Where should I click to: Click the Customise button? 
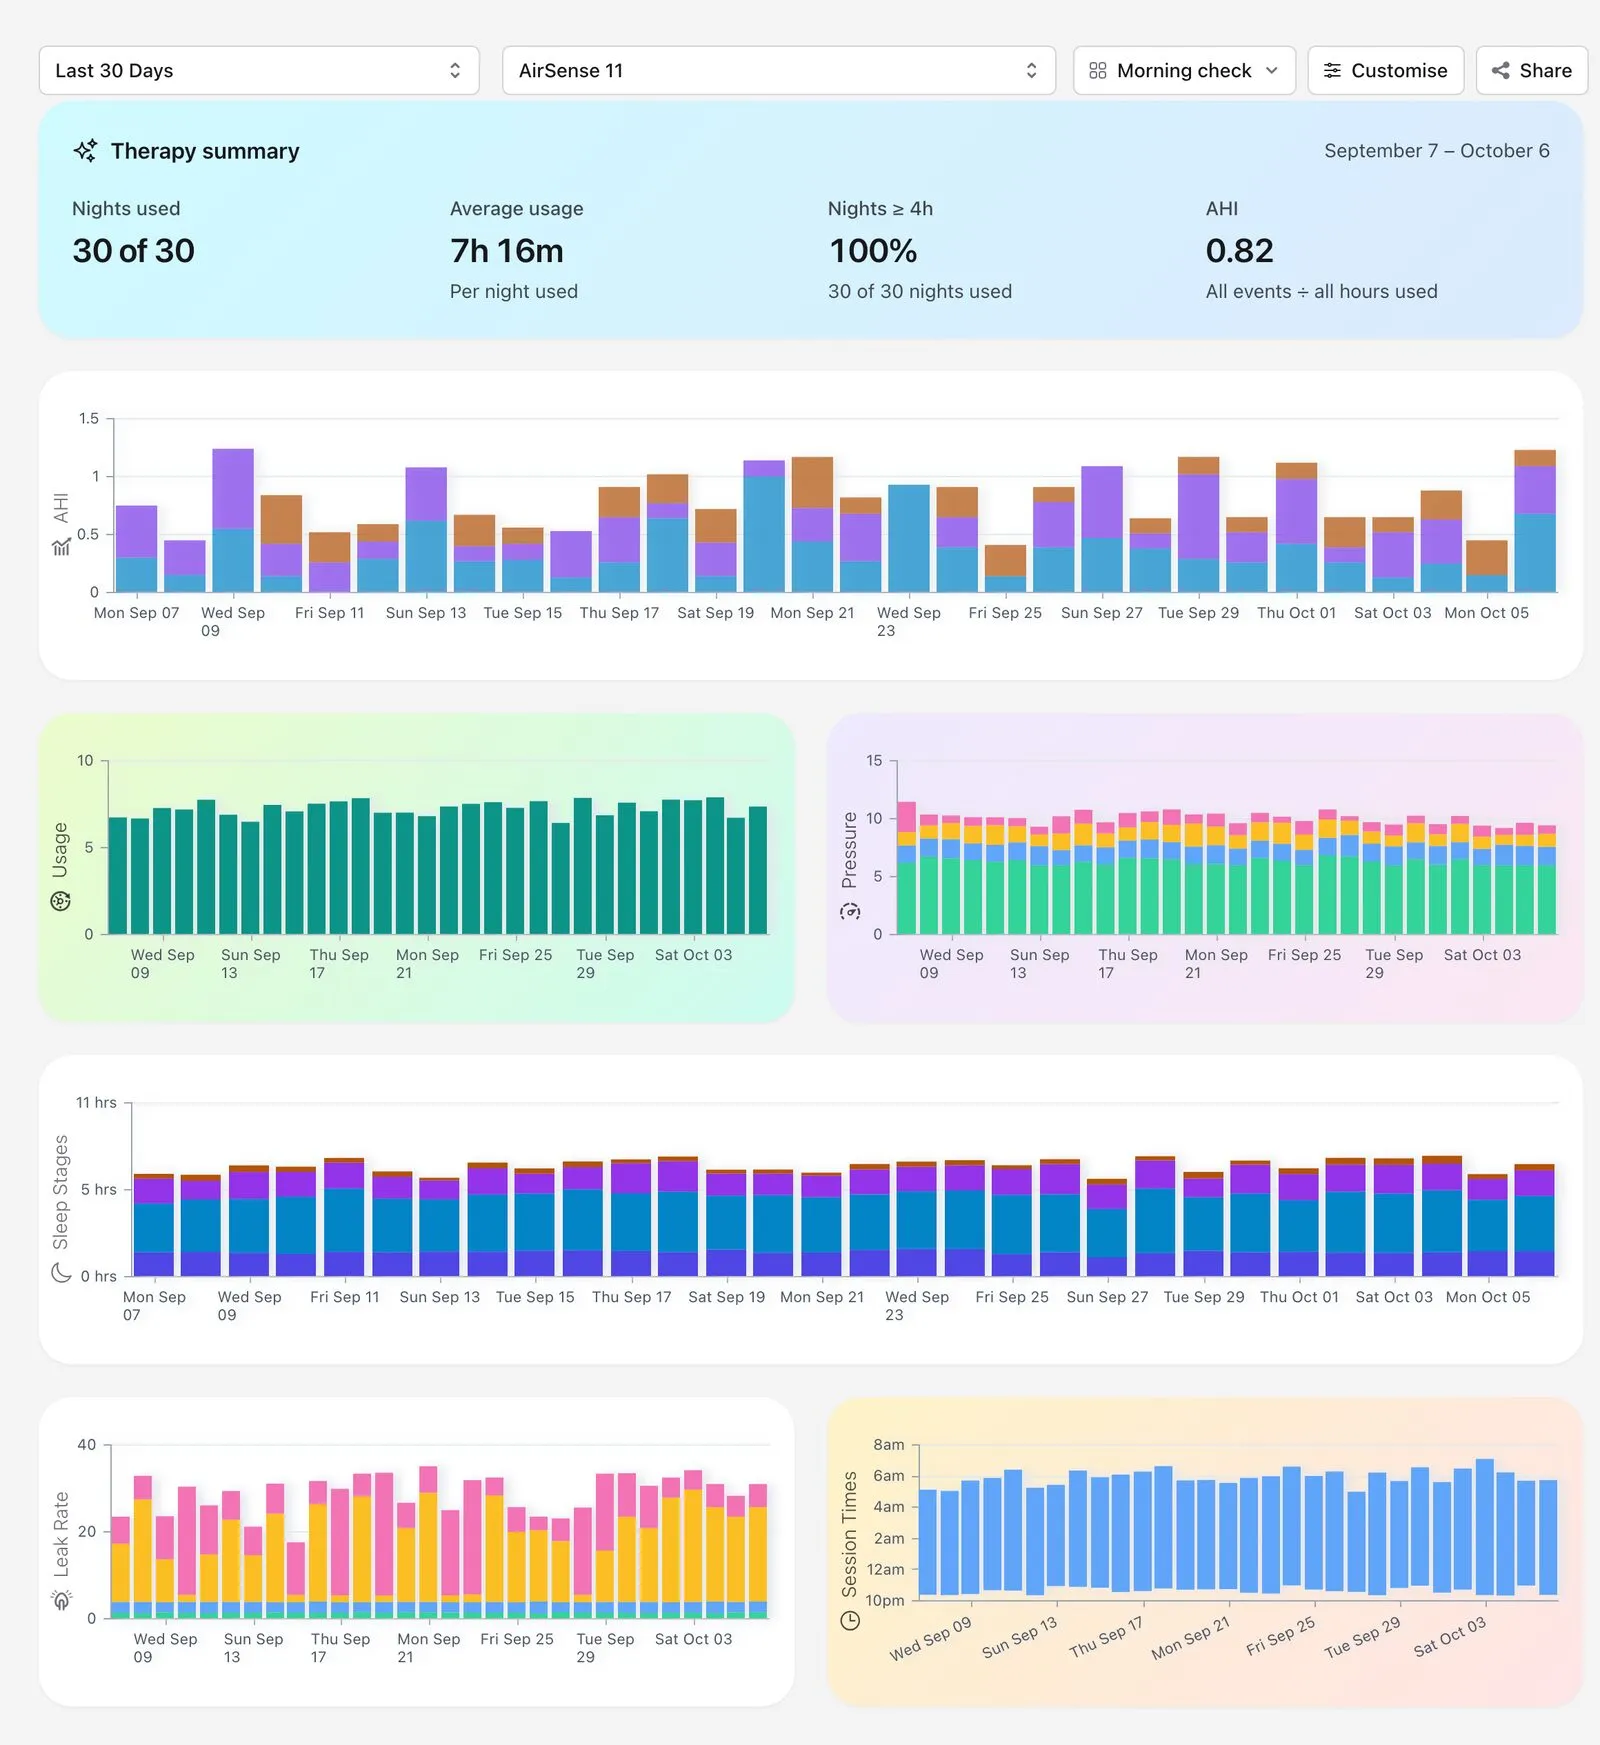click(x=1386, y=71)
